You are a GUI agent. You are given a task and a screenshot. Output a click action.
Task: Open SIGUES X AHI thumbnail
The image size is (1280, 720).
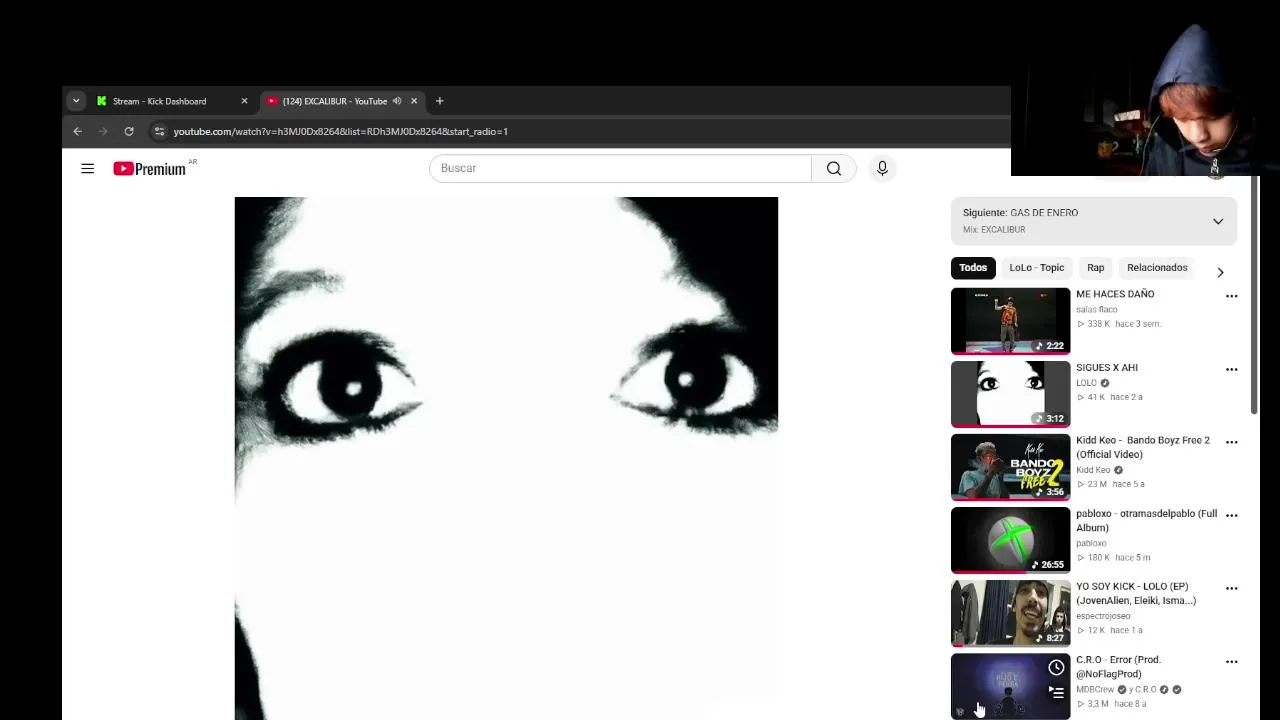[1010, 394]
